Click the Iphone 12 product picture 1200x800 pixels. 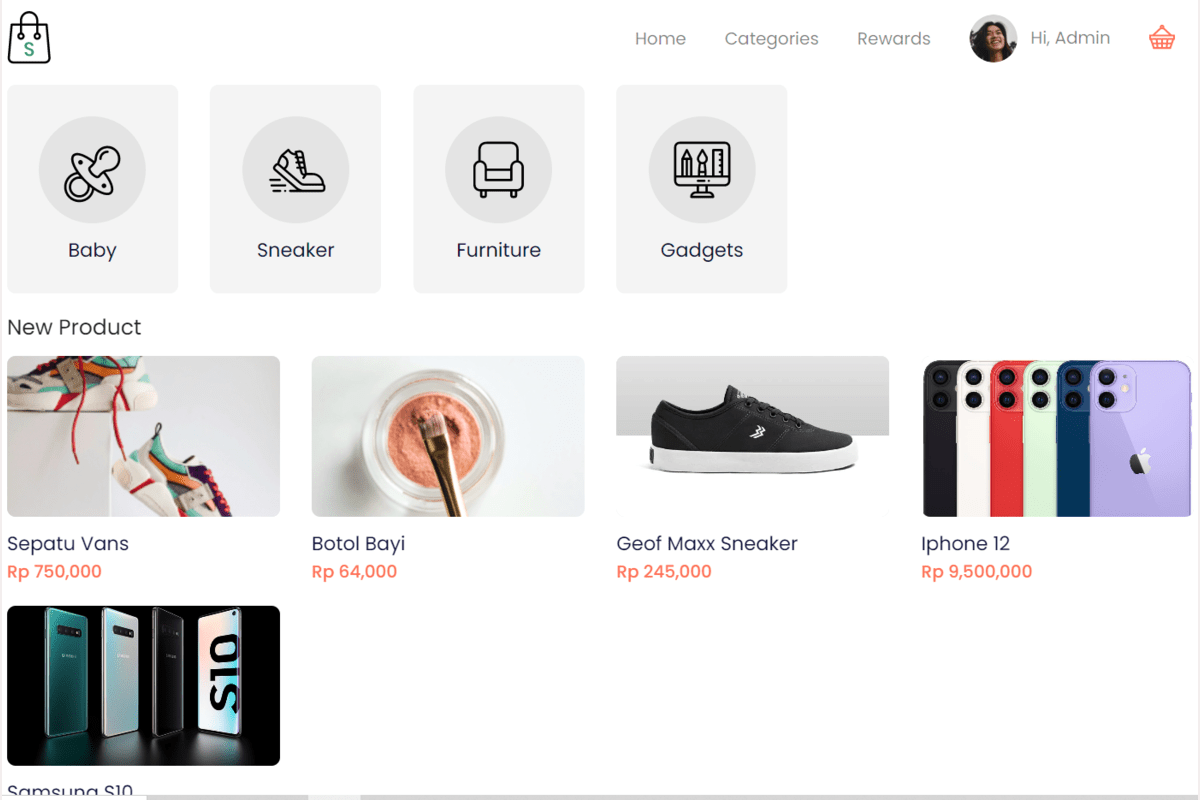pos(1056,436)
